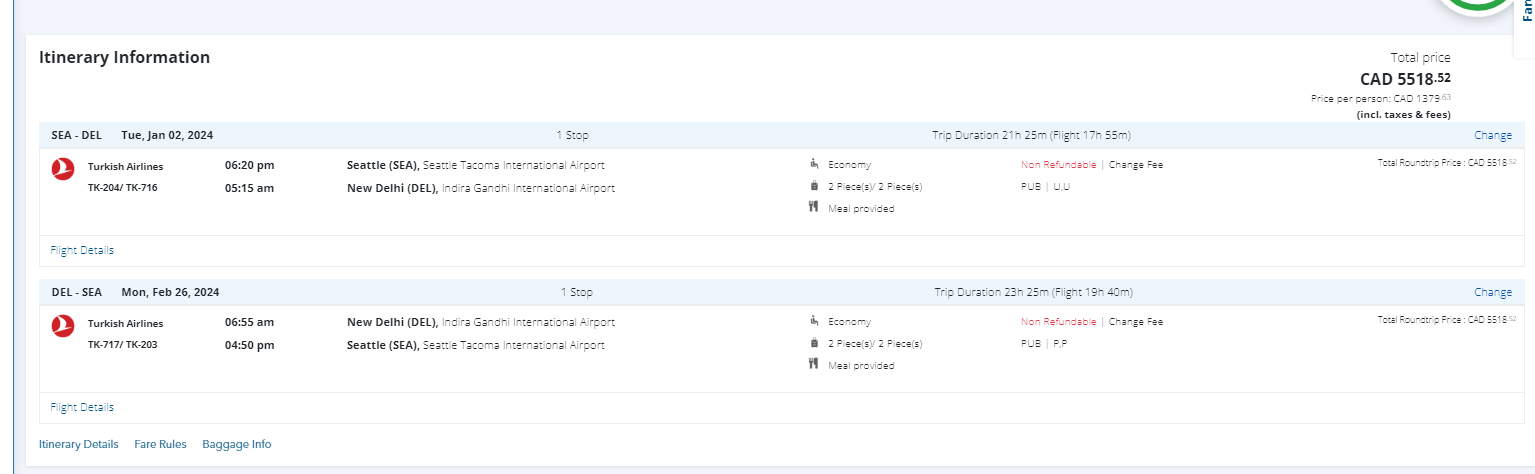Click the return Non Refundable label

1058,322
